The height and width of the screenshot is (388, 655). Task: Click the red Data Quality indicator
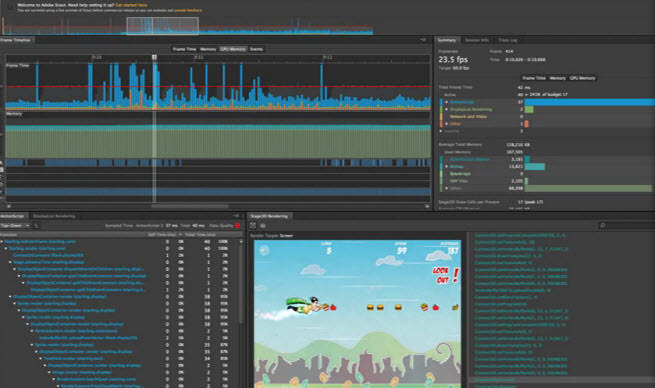[237, 226]
